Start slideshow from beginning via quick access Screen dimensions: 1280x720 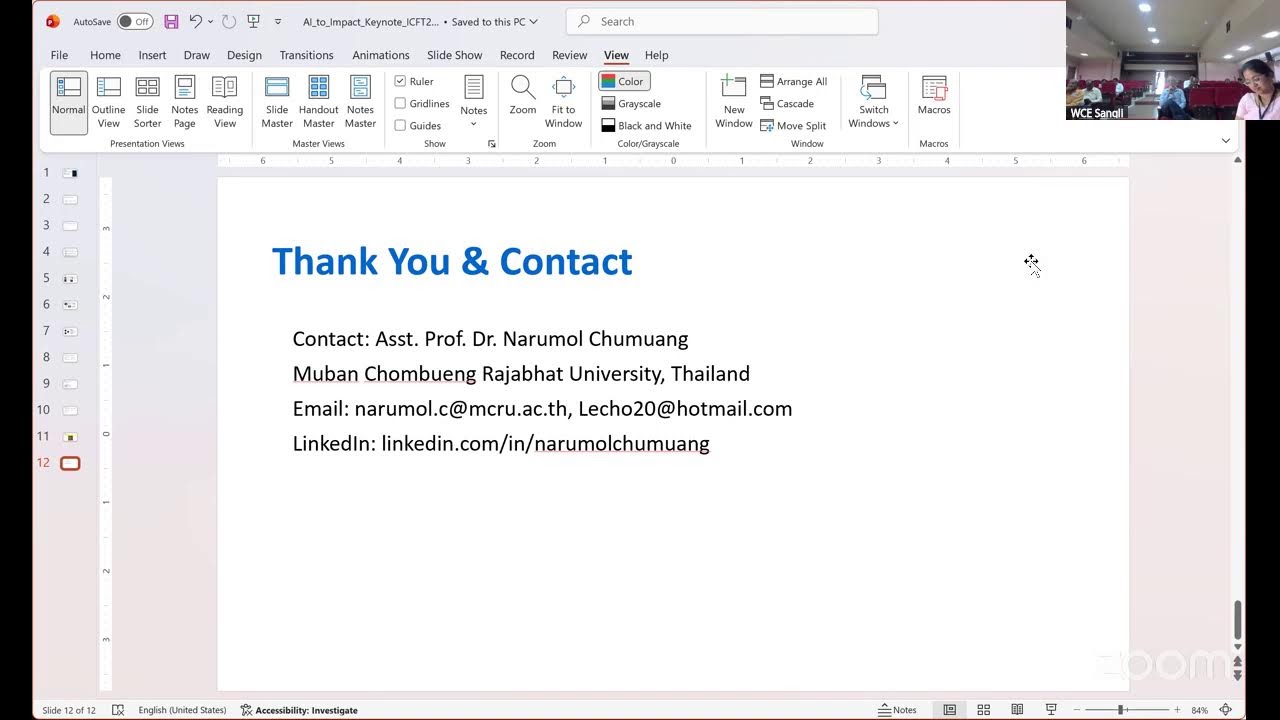[254, 21]
